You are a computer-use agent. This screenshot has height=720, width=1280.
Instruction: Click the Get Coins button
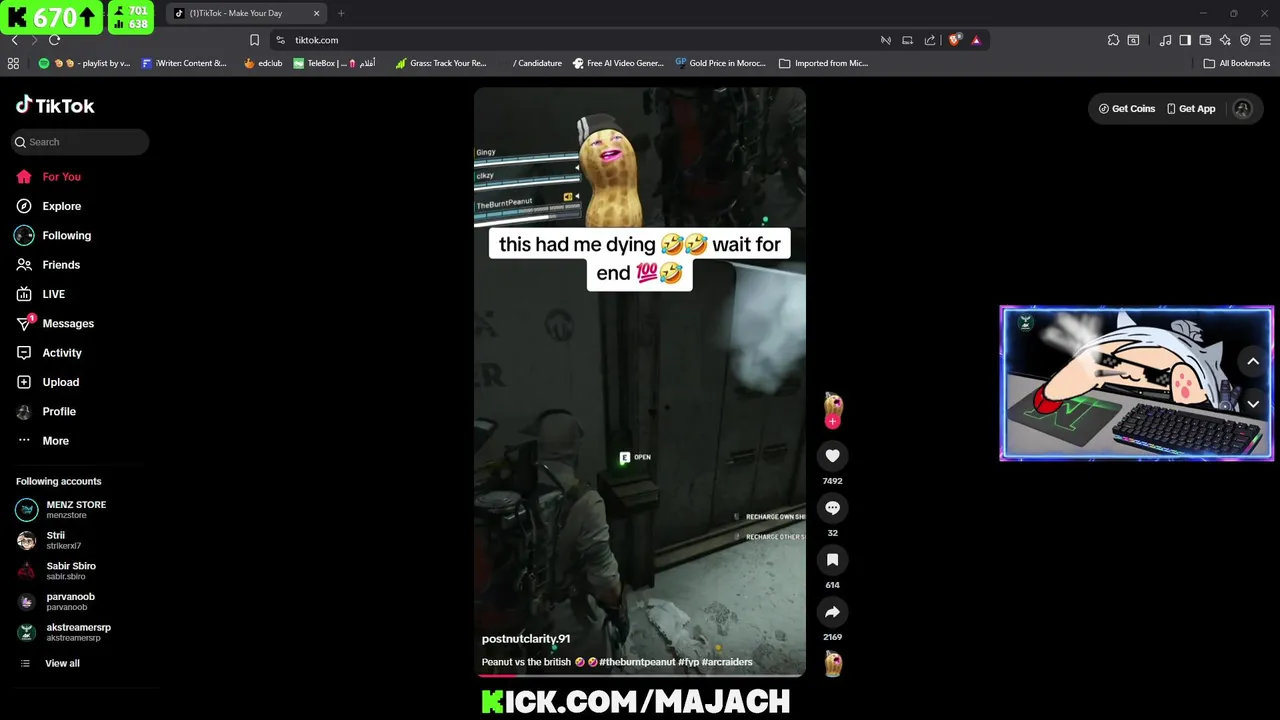[1127, 109]
